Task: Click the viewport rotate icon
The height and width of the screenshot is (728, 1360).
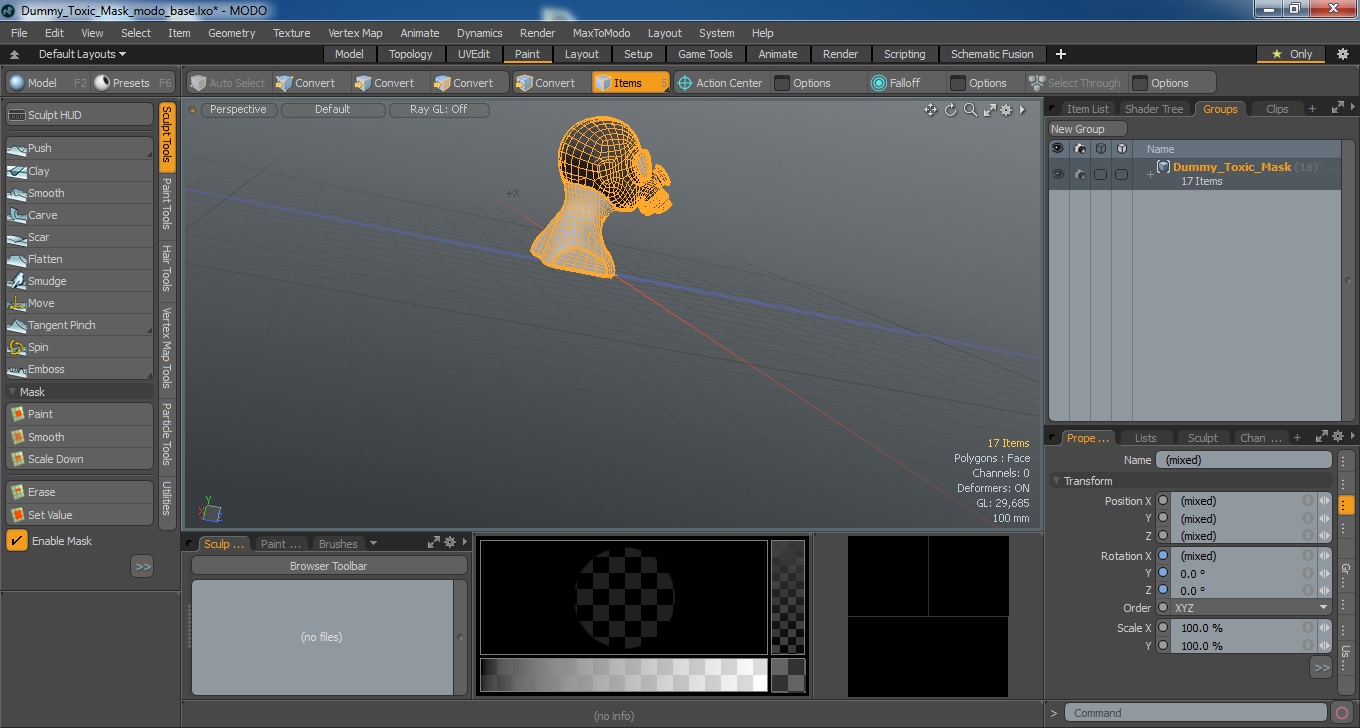Action: click(951, 110)
